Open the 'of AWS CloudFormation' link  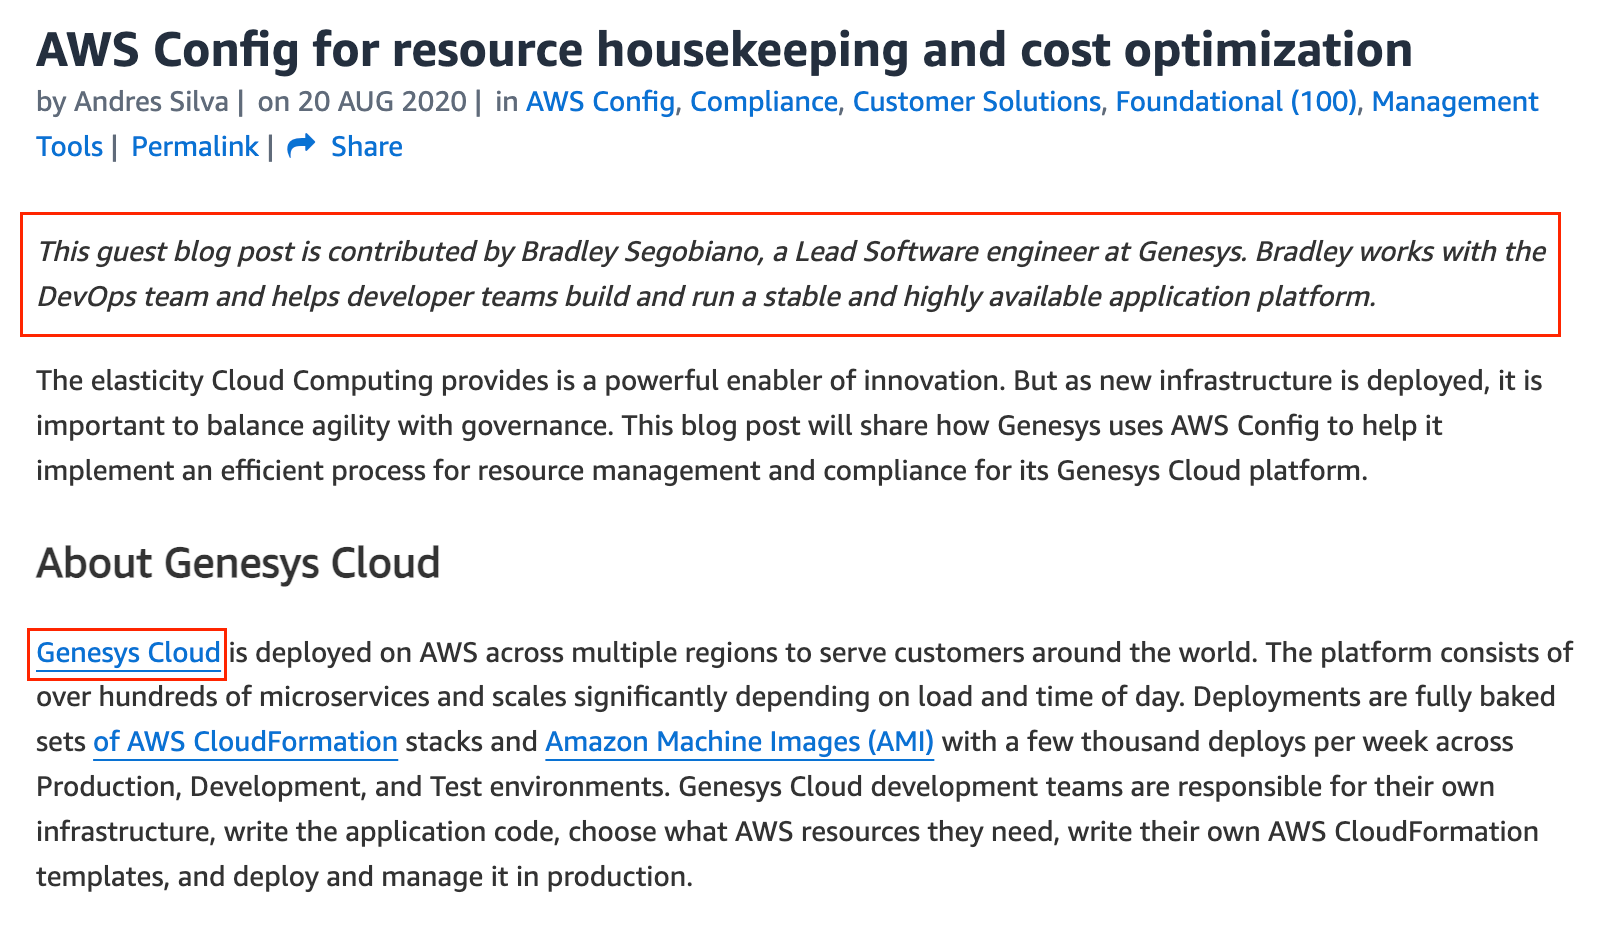click(246, 742)
